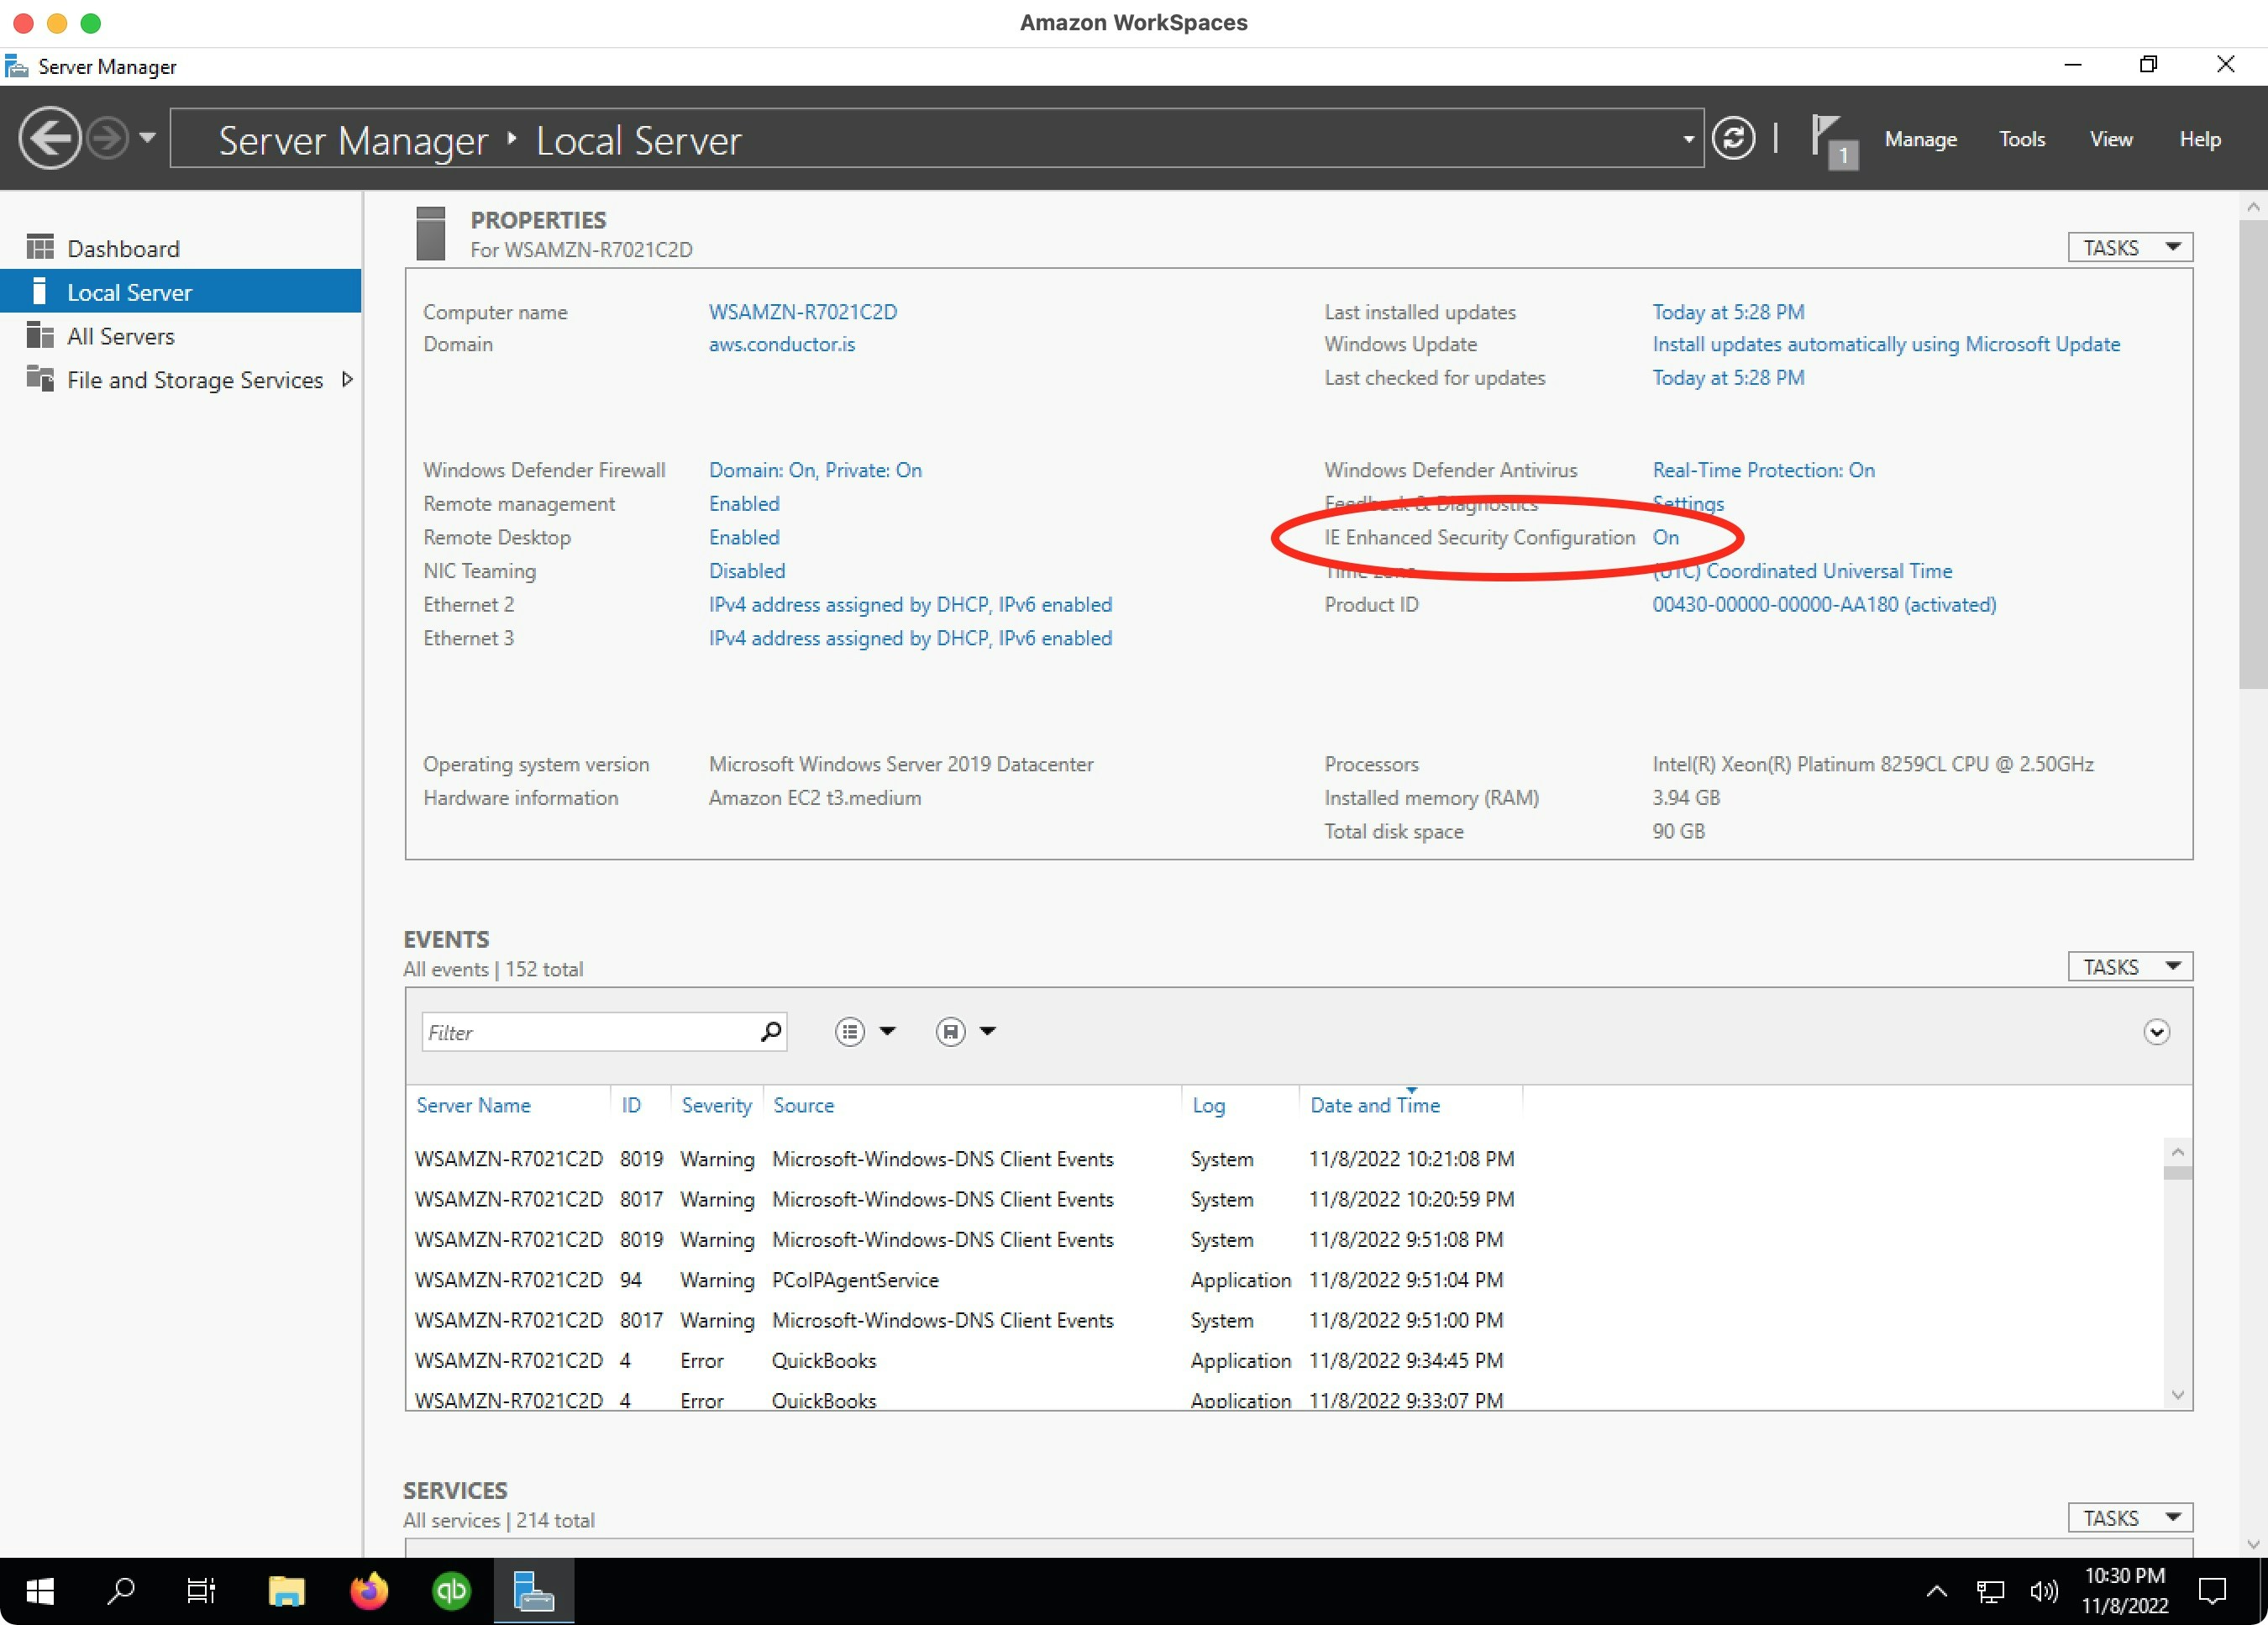
Task: Expand the breadcrumb address bar dropdown
Action: (1688, 139)
